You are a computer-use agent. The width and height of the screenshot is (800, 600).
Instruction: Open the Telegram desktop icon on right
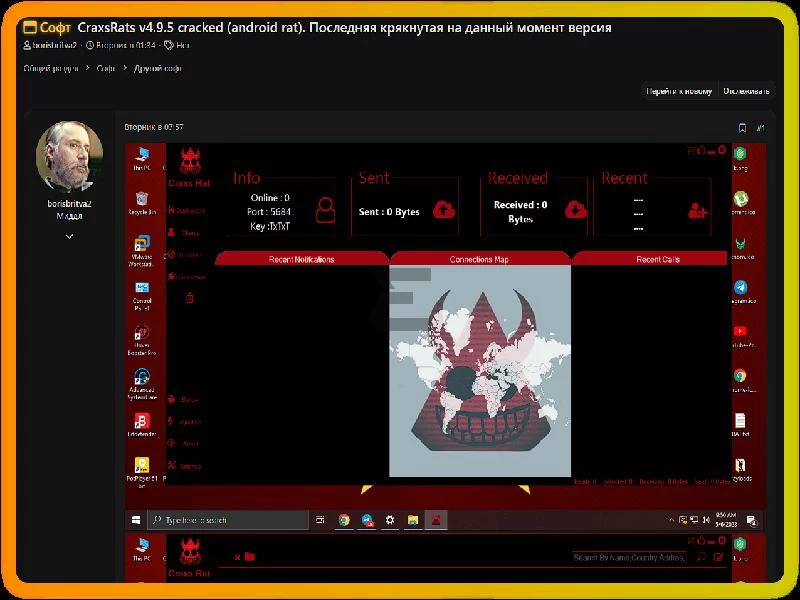[741, 292]
